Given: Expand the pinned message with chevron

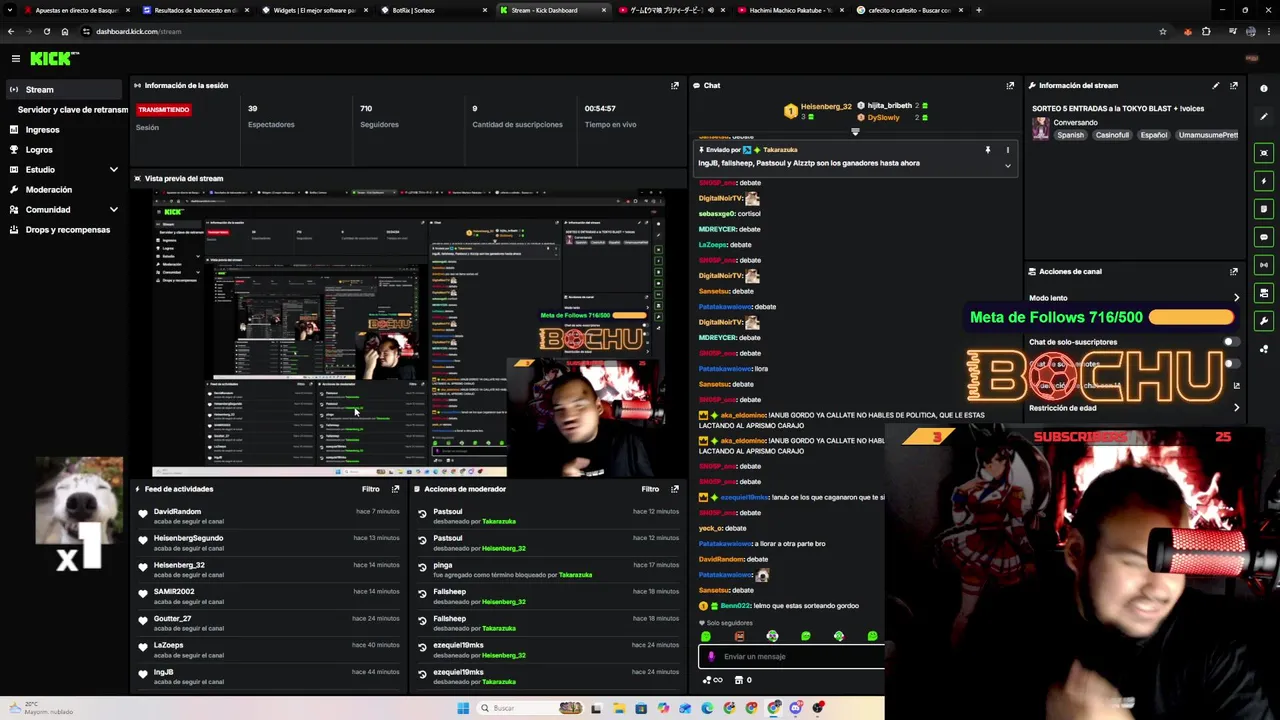Looking at the screenshot, I should (1007, 166).
